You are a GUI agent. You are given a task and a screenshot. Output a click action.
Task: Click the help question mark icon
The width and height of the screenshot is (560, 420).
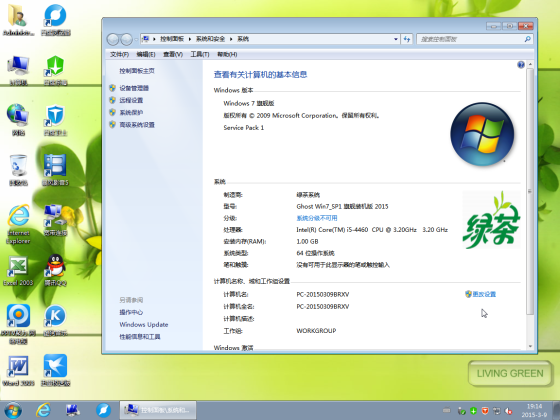point(521,65)
